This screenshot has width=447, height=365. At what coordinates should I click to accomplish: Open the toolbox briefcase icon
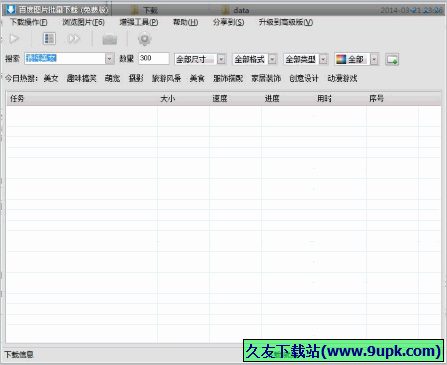110,39
